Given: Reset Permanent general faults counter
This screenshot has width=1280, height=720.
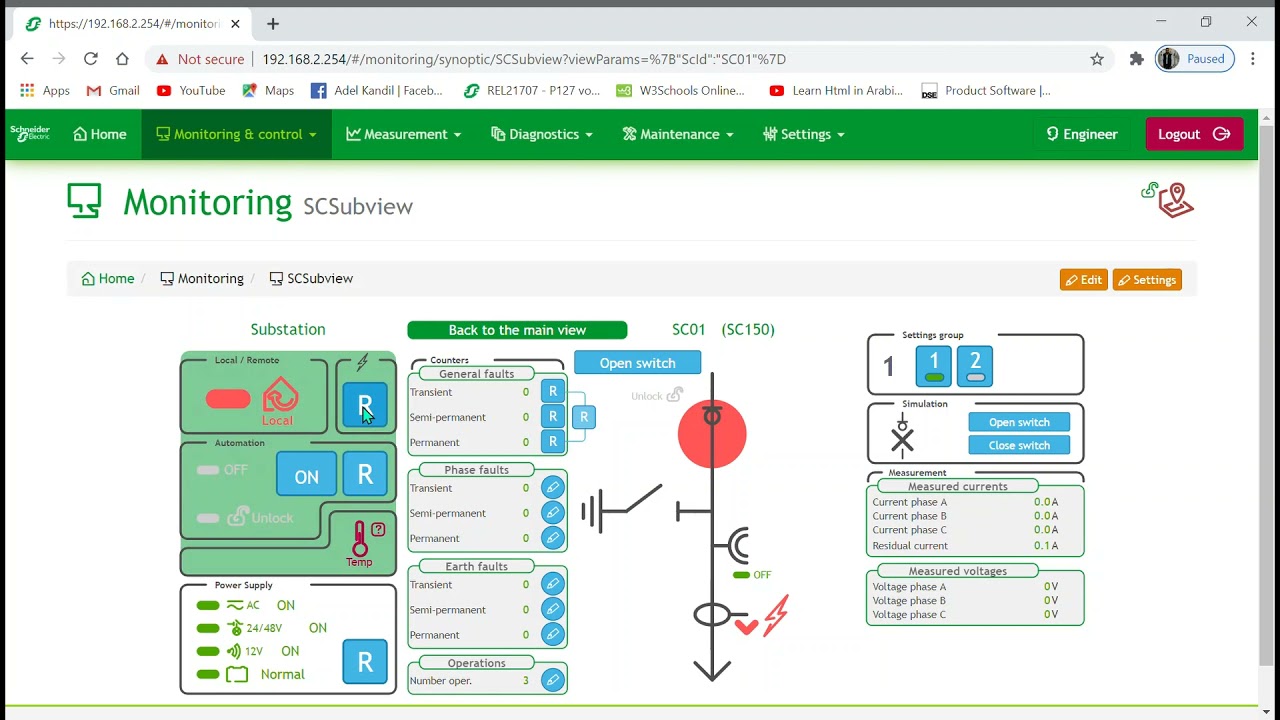Looking at the screenshot, I should click(553, 441).
